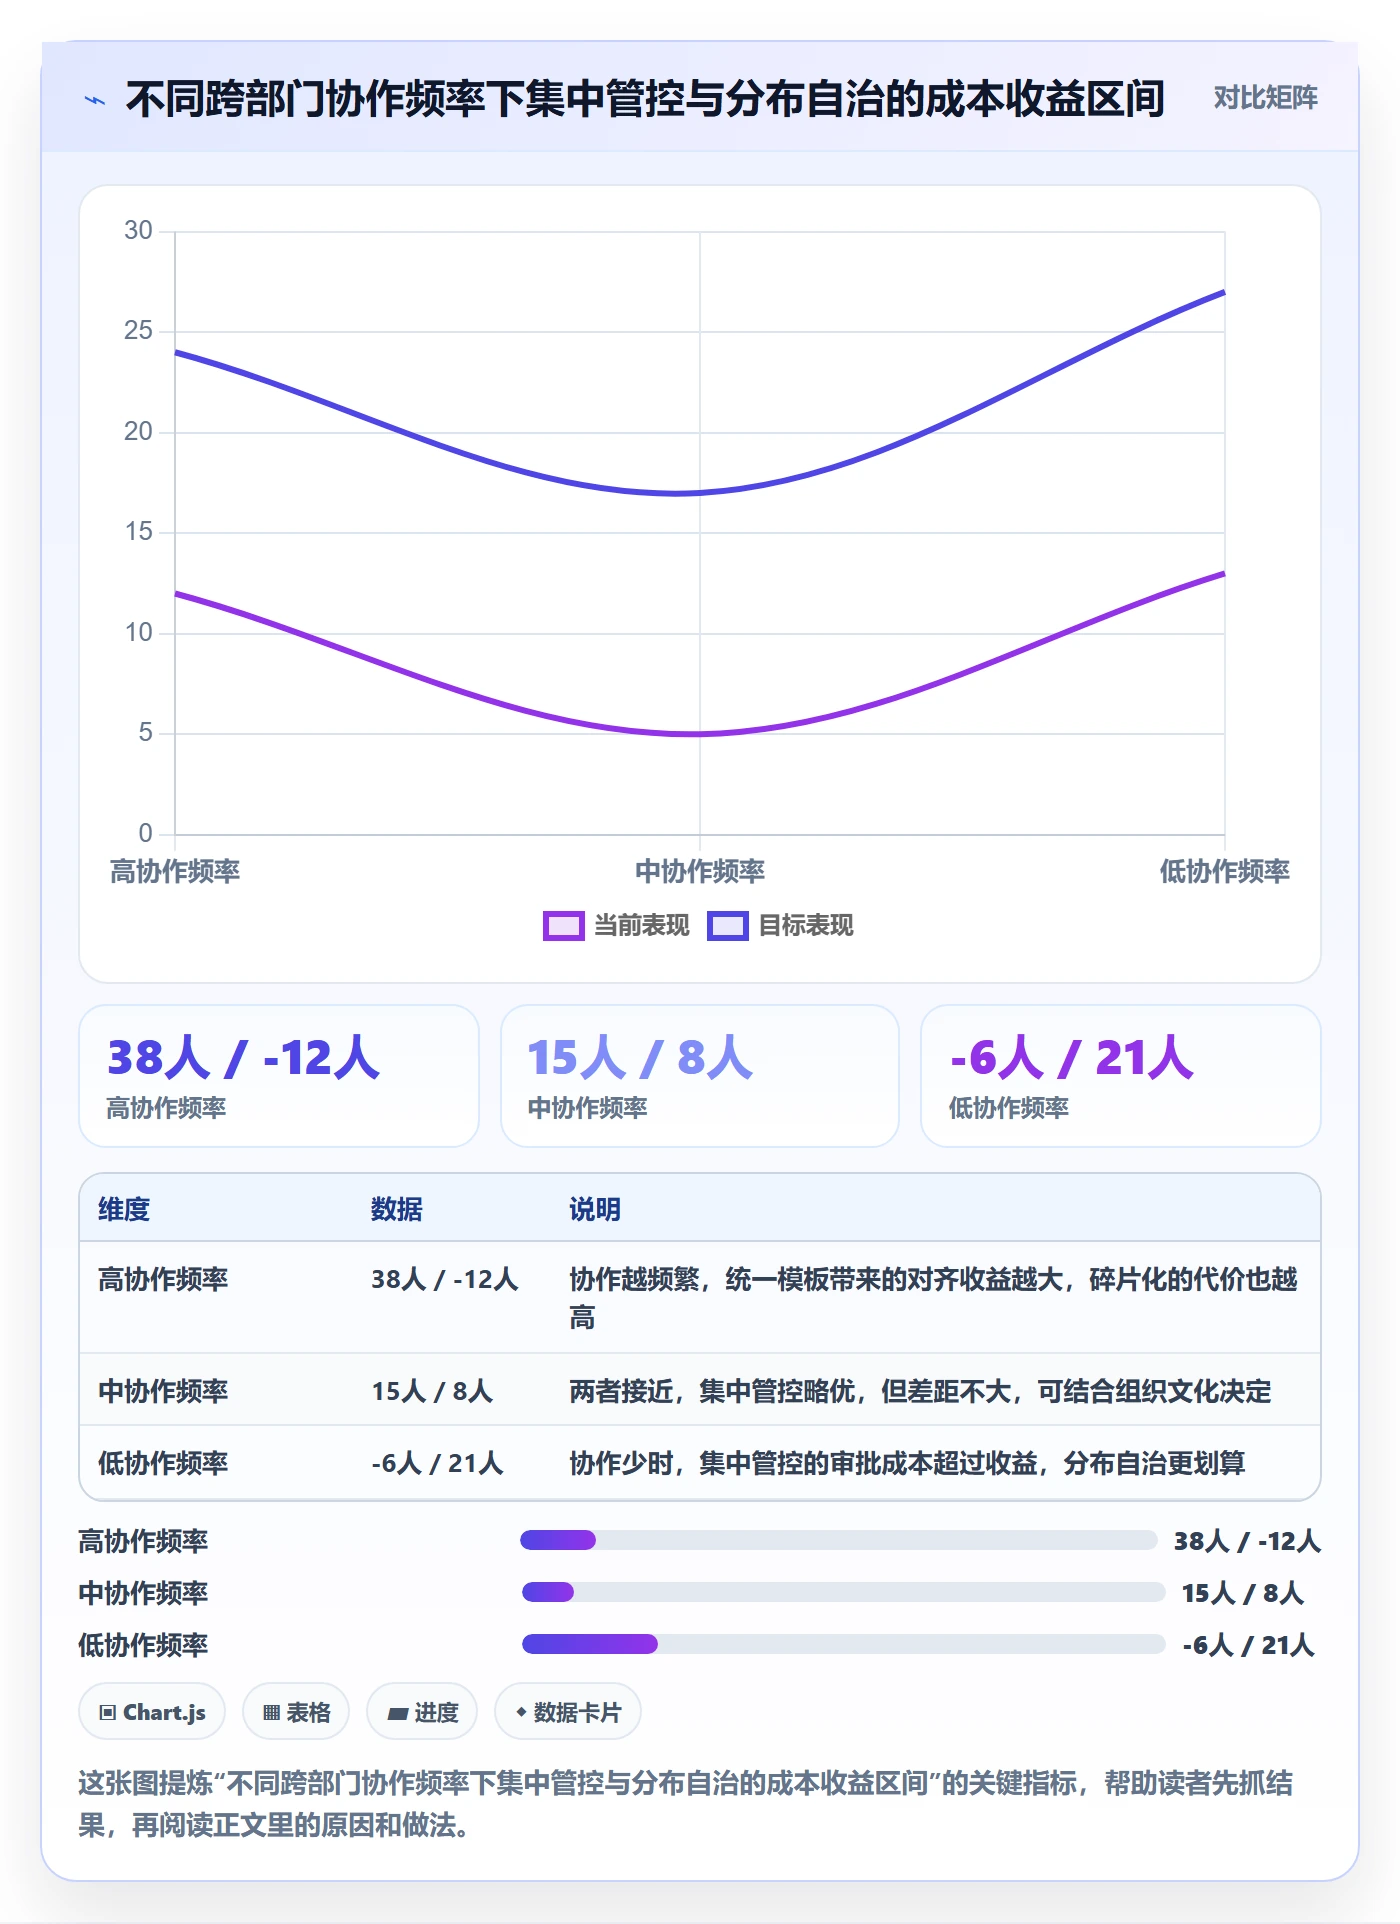Click description starting 两者接近

(x=920, y=1391)
